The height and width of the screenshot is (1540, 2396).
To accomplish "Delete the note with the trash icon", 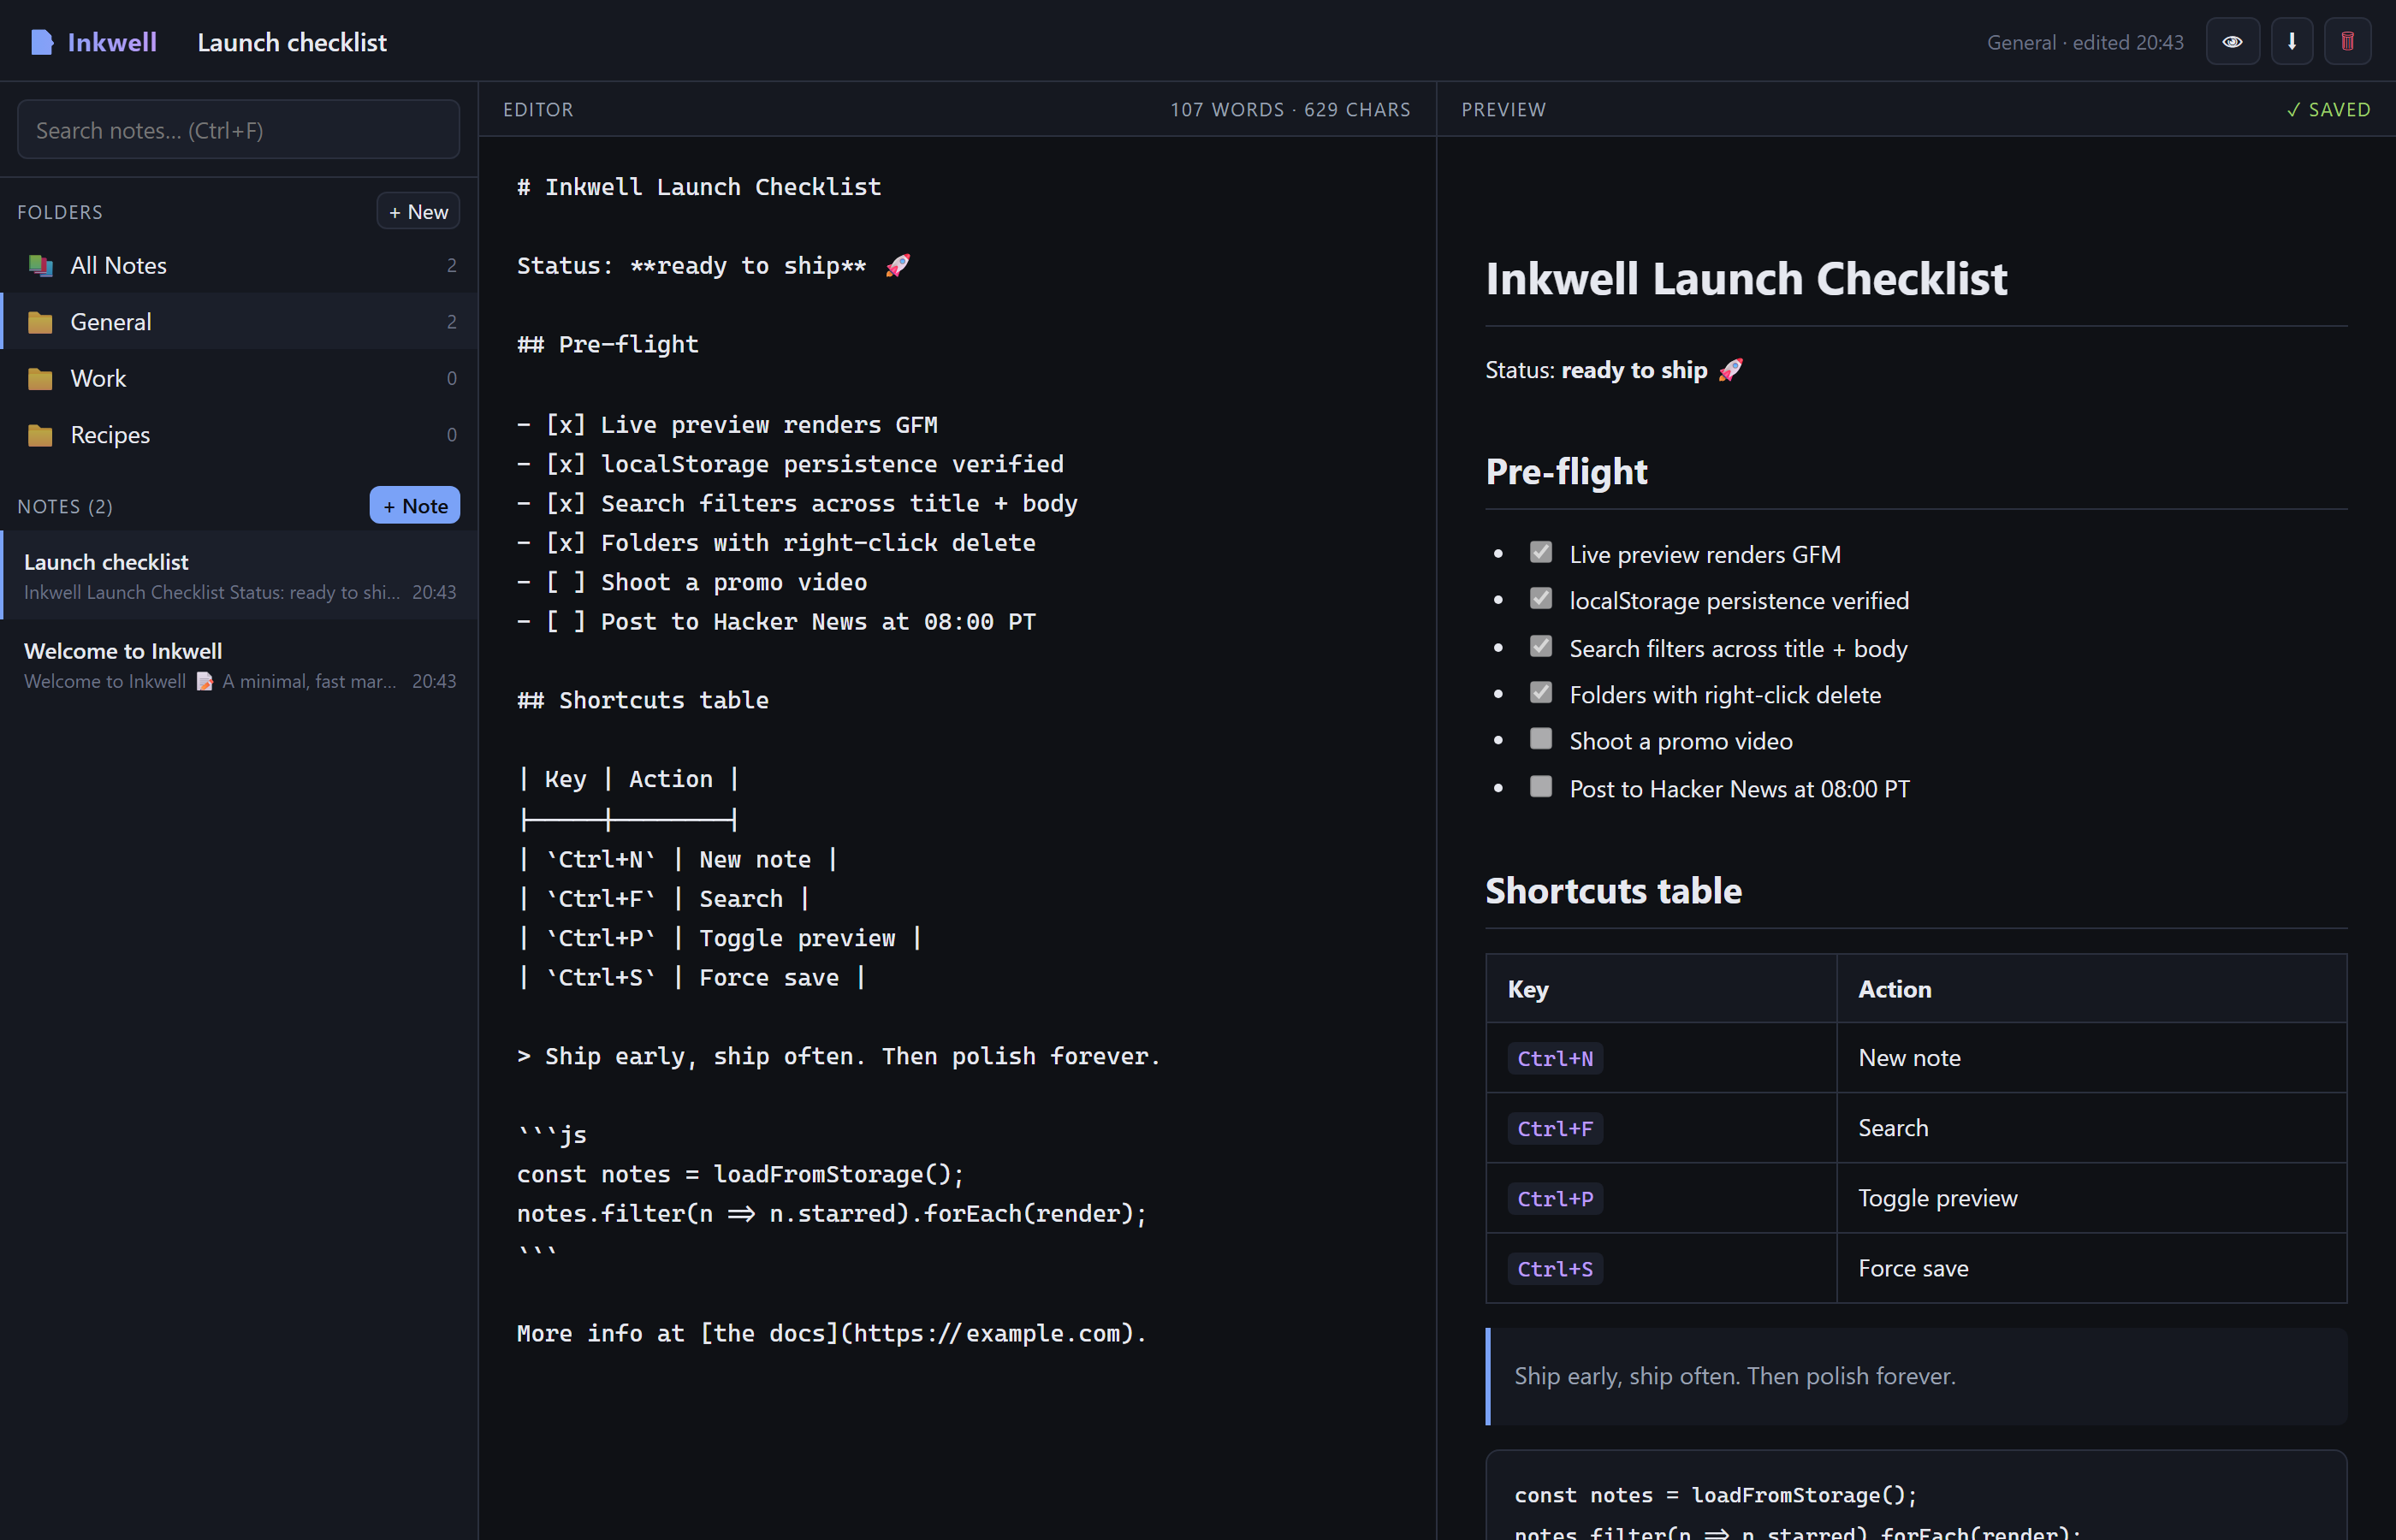I will pos(2347,42).
